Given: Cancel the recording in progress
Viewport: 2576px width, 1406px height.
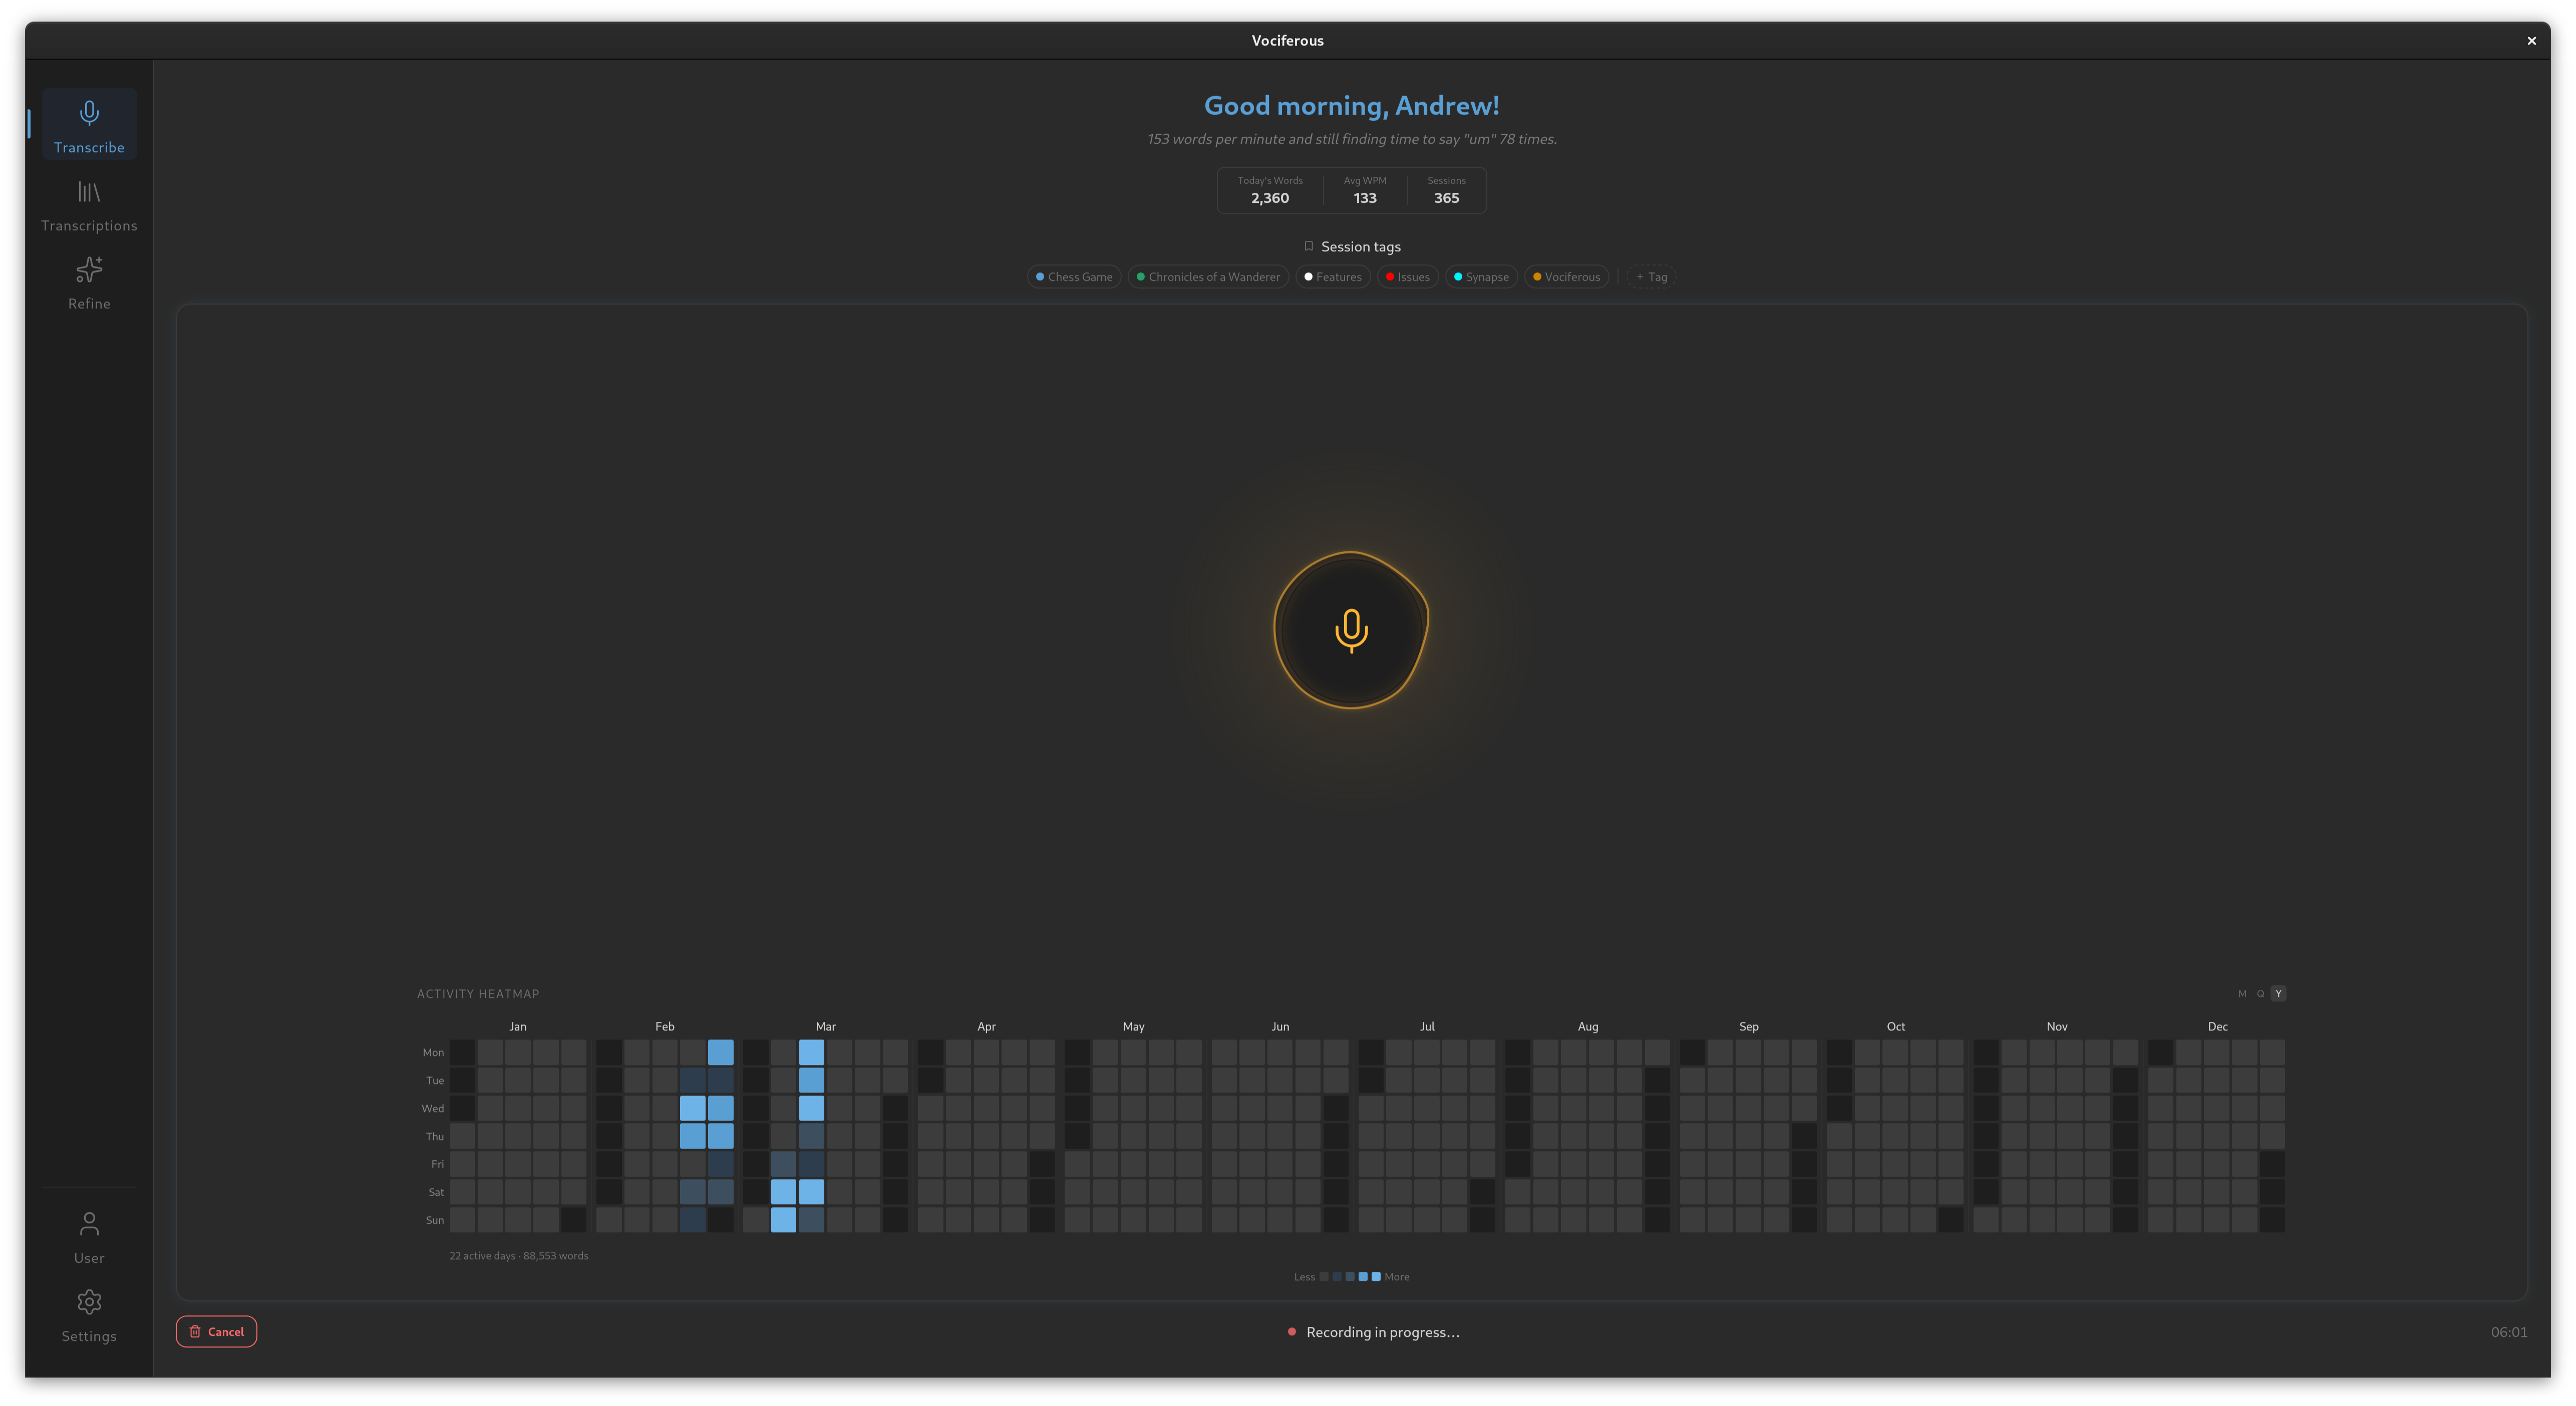Looking at the screenshot, I should 216,1331.
